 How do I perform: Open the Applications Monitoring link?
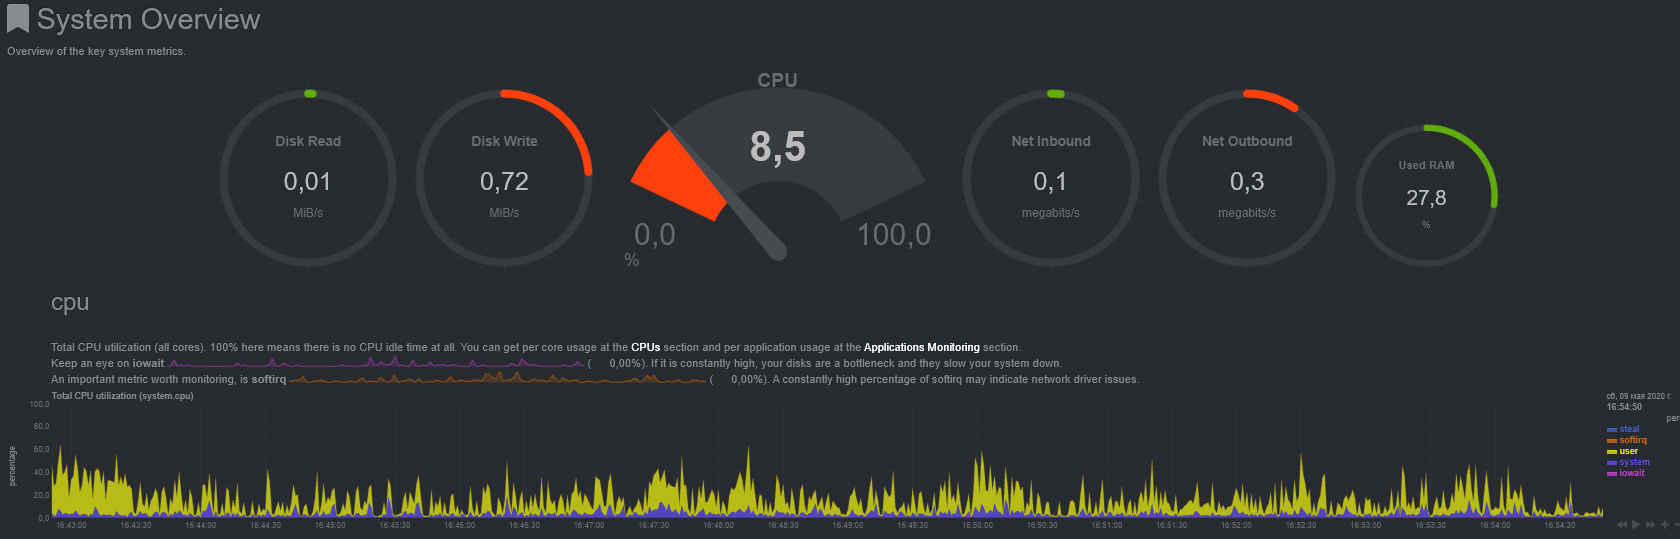pyautogui.click(x=921, y=348)
